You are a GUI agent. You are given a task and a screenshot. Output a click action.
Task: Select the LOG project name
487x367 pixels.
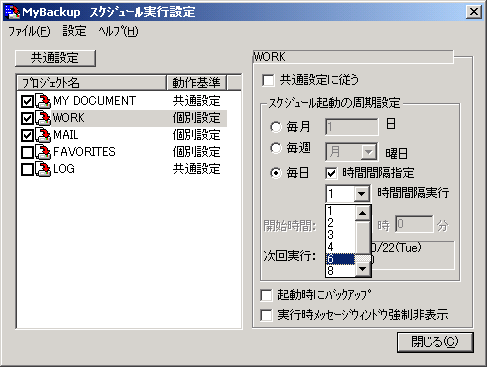click(64, 169)
